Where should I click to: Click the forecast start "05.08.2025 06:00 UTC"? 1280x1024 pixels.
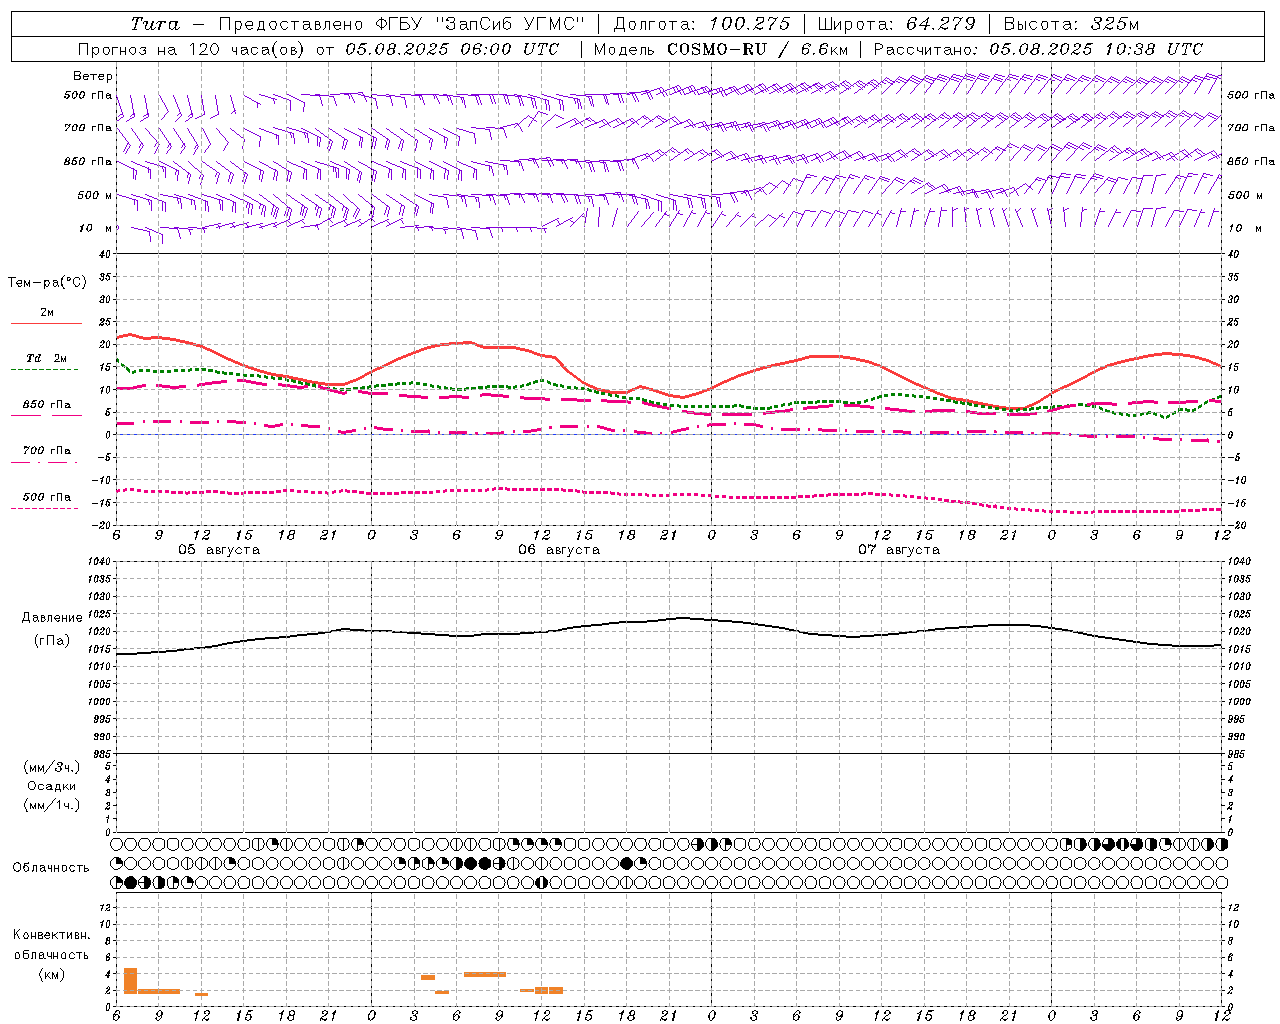point(452,49)
